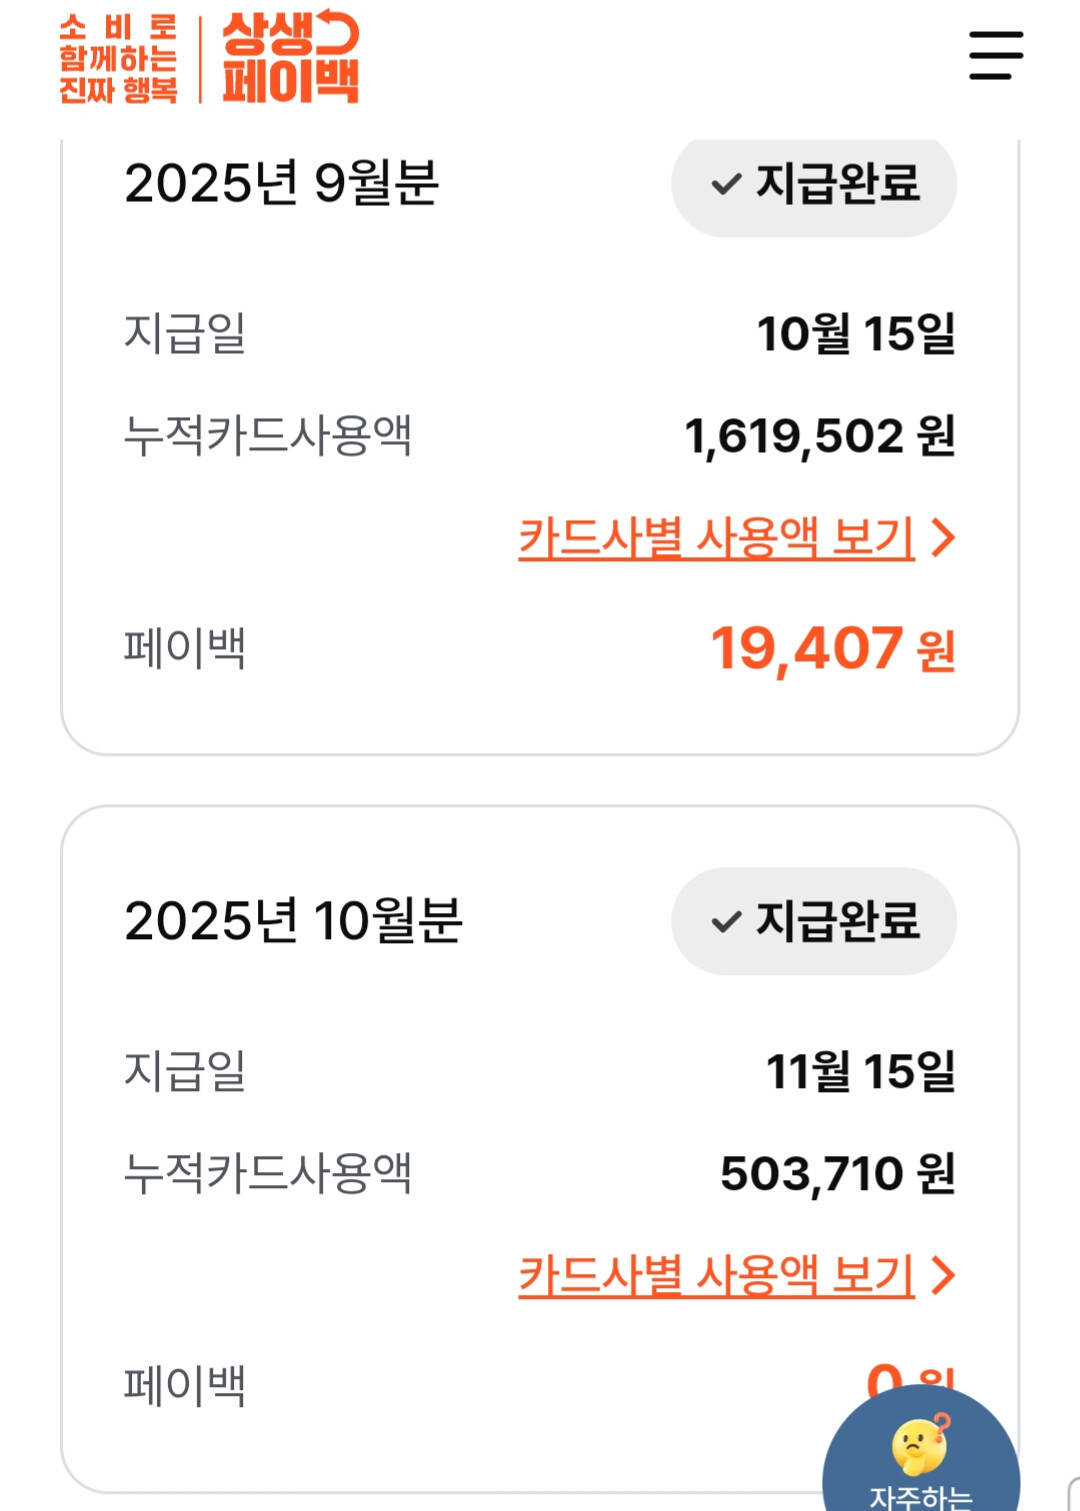Click the 503,710 원 card usage amount

(837, 1173)
